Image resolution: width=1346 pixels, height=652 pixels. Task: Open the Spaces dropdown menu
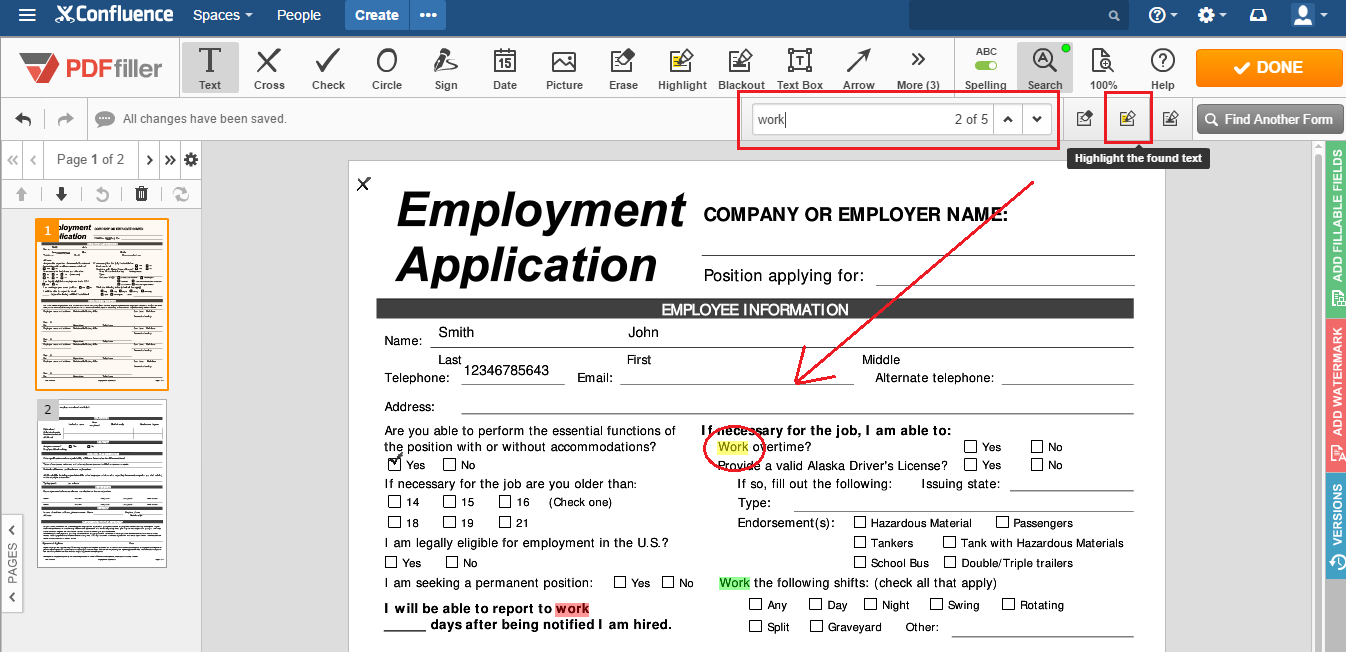tap(222, 15)
